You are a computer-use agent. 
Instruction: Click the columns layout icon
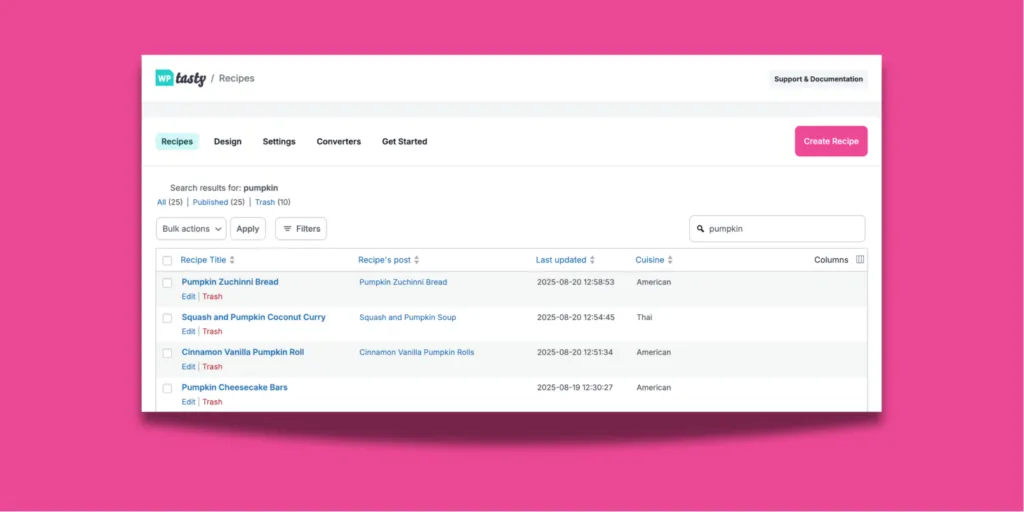point(860,260)
